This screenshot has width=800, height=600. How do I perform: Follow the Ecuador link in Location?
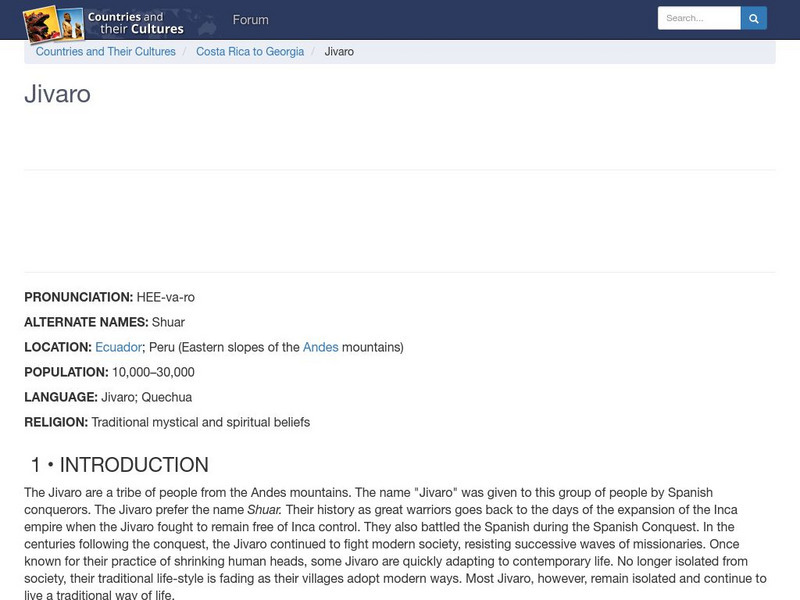pyautogui.click(x=118, y=347)
